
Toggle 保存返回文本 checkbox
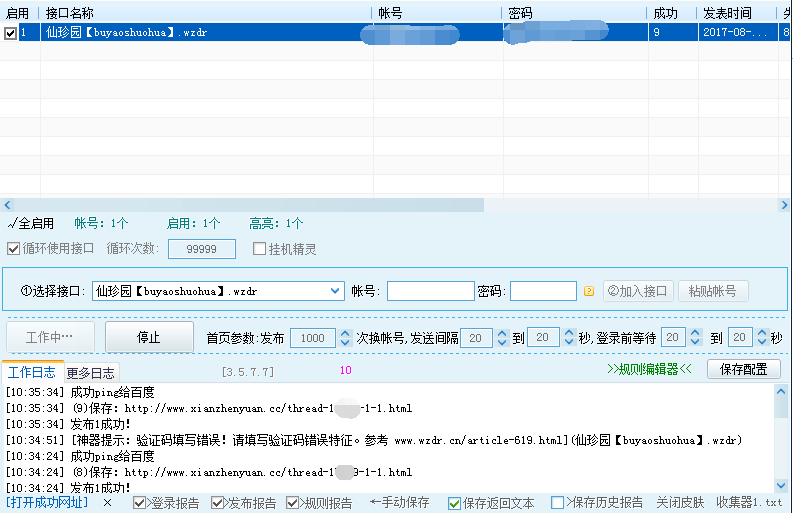(454, 503)
